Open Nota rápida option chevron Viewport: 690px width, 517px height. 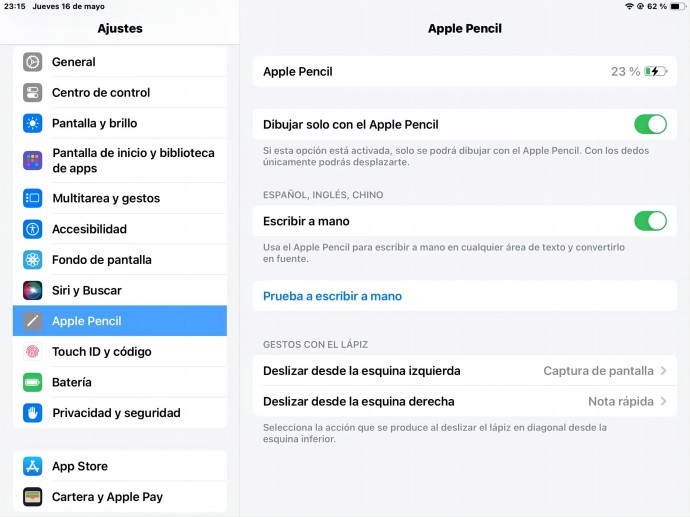663,402
